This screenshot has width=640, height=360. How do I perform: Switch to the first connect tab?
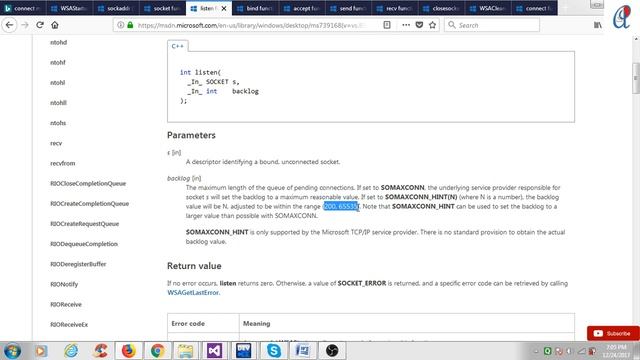pyautogui.click(x=23, y=8)
